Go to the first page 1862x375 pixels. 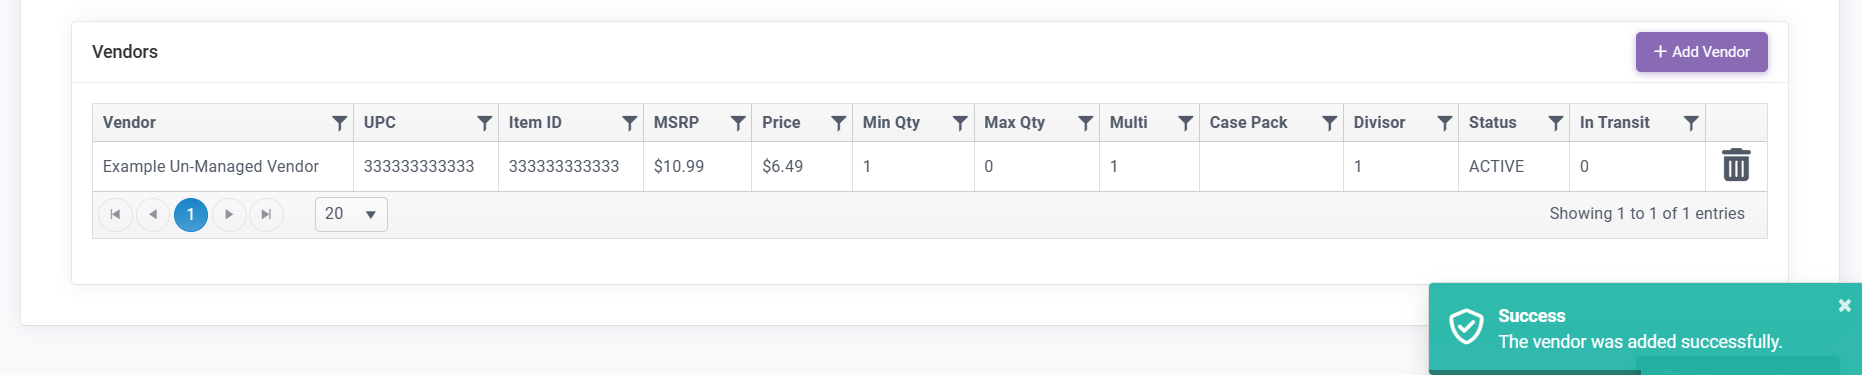[115, 214]
